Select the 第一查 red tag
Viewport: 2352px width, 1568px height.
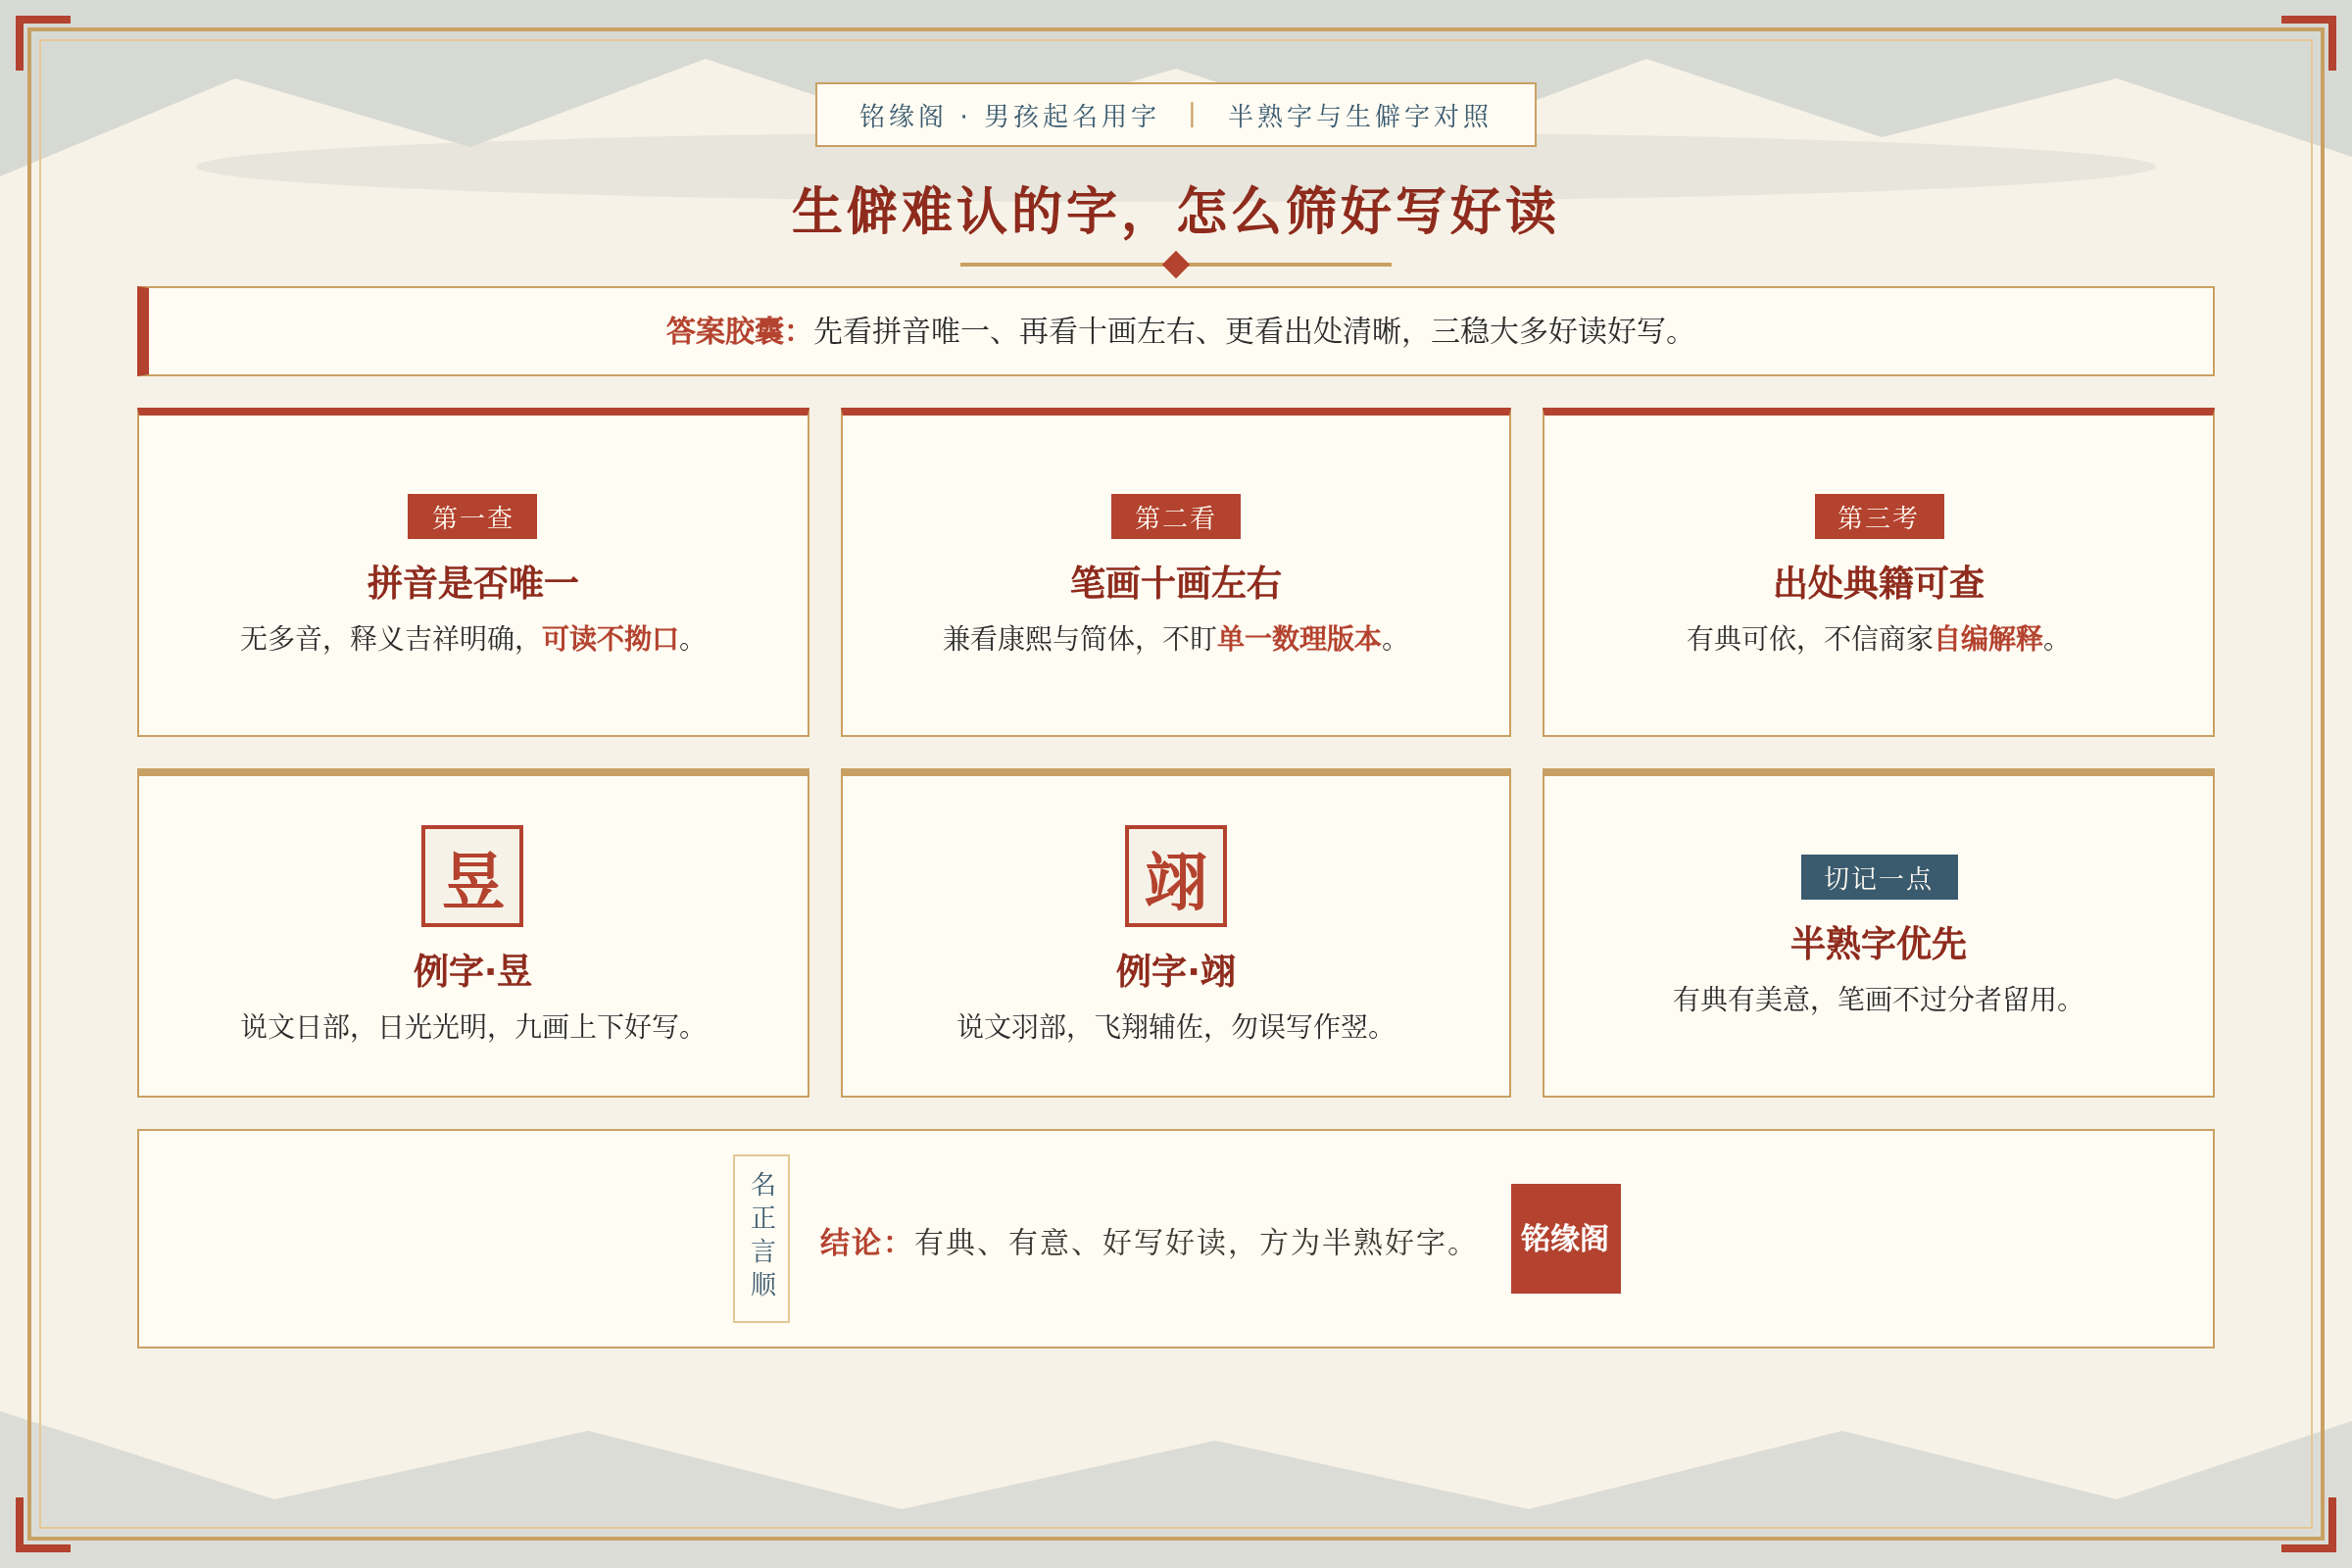[472, 517]
